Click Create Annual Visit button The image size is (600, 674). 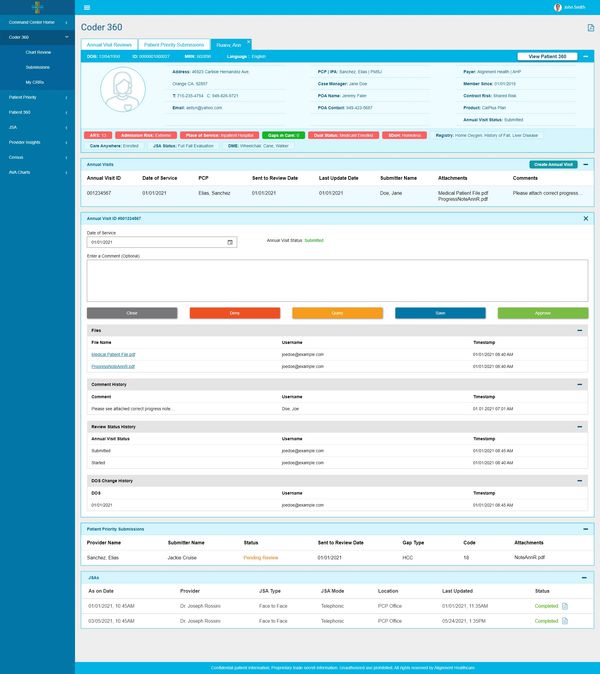553,165
